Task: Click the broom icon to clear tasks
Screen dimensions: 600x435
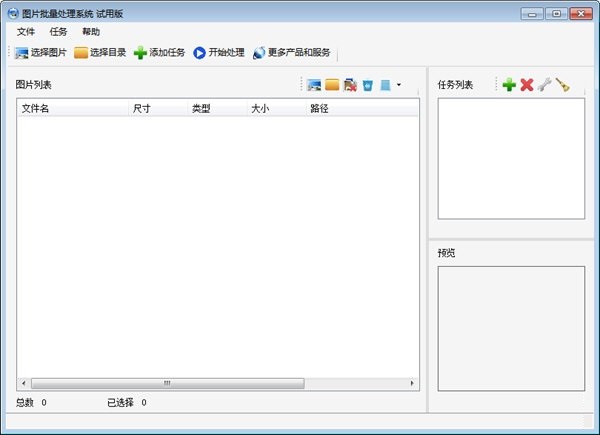Action: click(562, 85)
